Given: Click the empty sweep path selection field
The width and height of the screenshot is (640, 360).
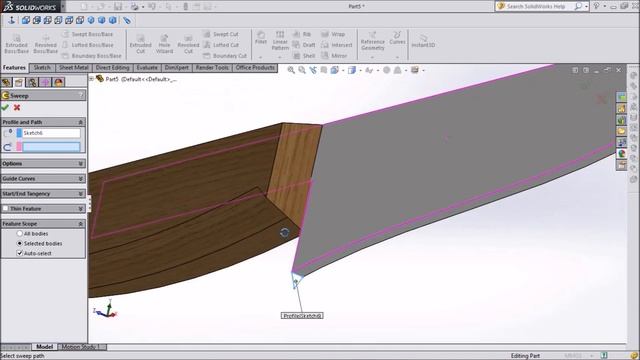Looking at the screenshot, I should click(x=51, y=147).
